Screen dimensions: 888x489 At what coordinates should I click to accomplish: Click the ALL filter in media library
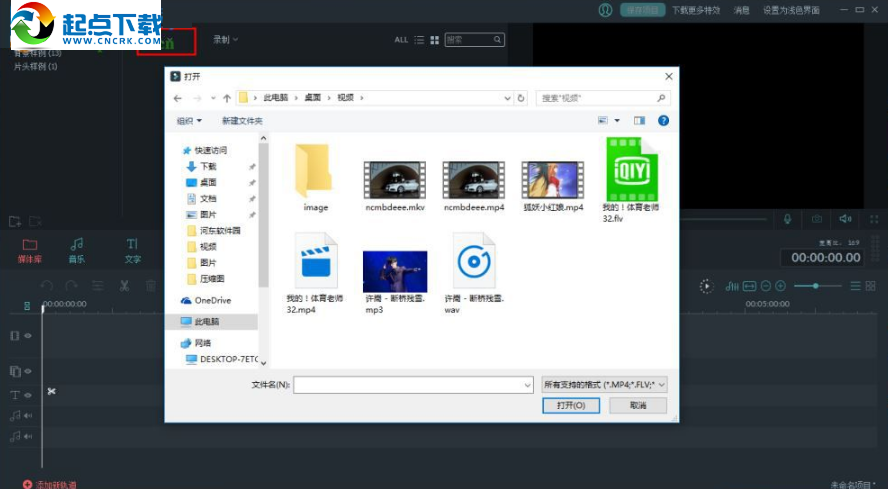click(x=401, y=40)
